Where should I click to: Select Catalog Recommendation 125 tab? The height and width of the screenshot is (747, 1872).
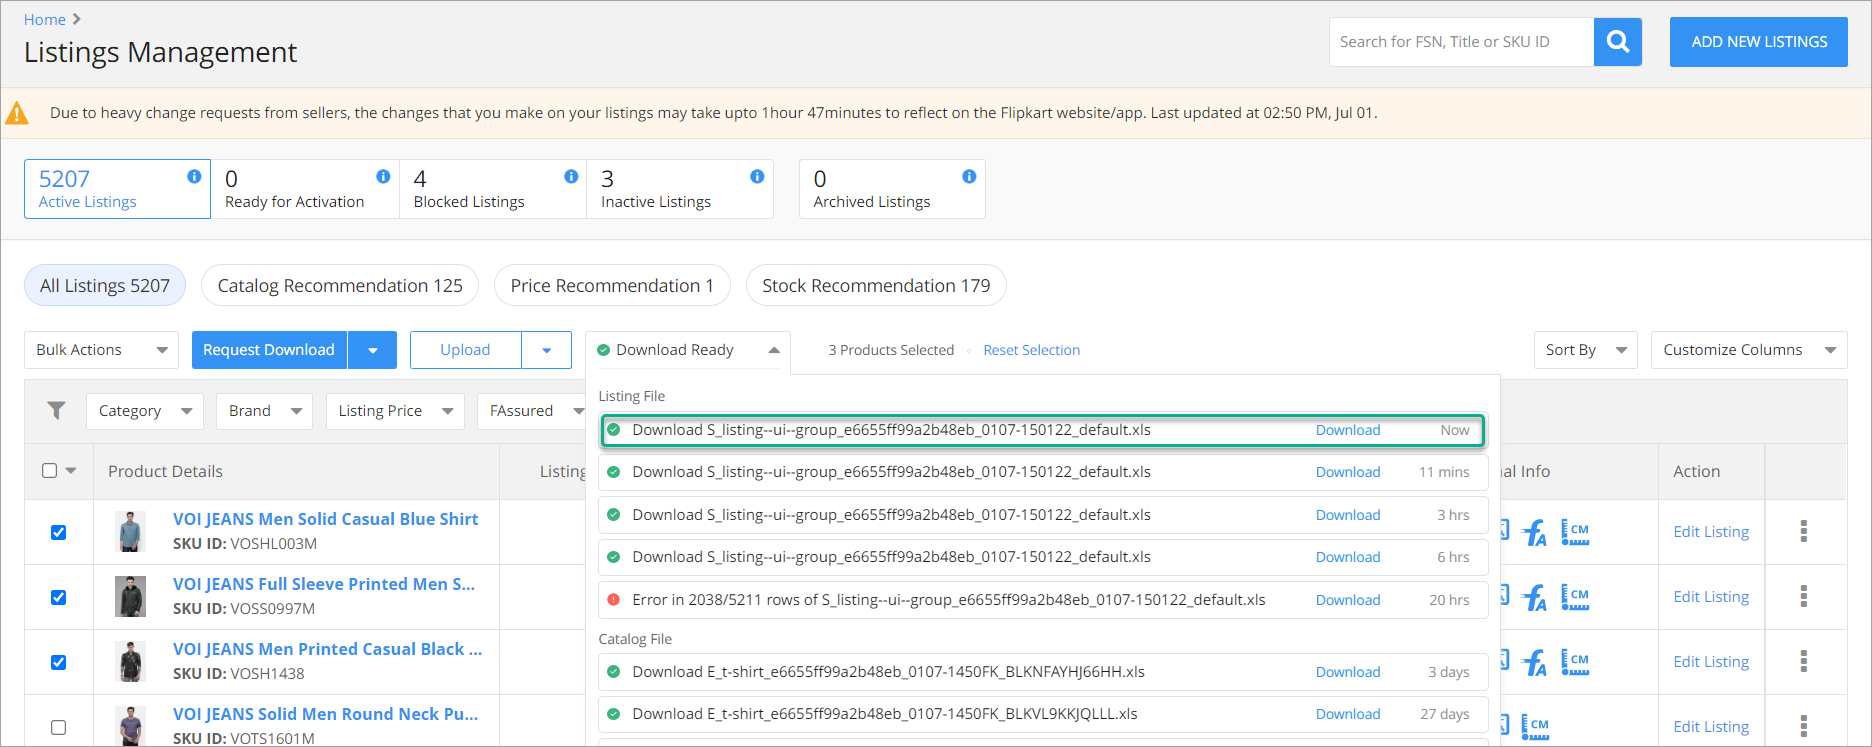(340, 286)
